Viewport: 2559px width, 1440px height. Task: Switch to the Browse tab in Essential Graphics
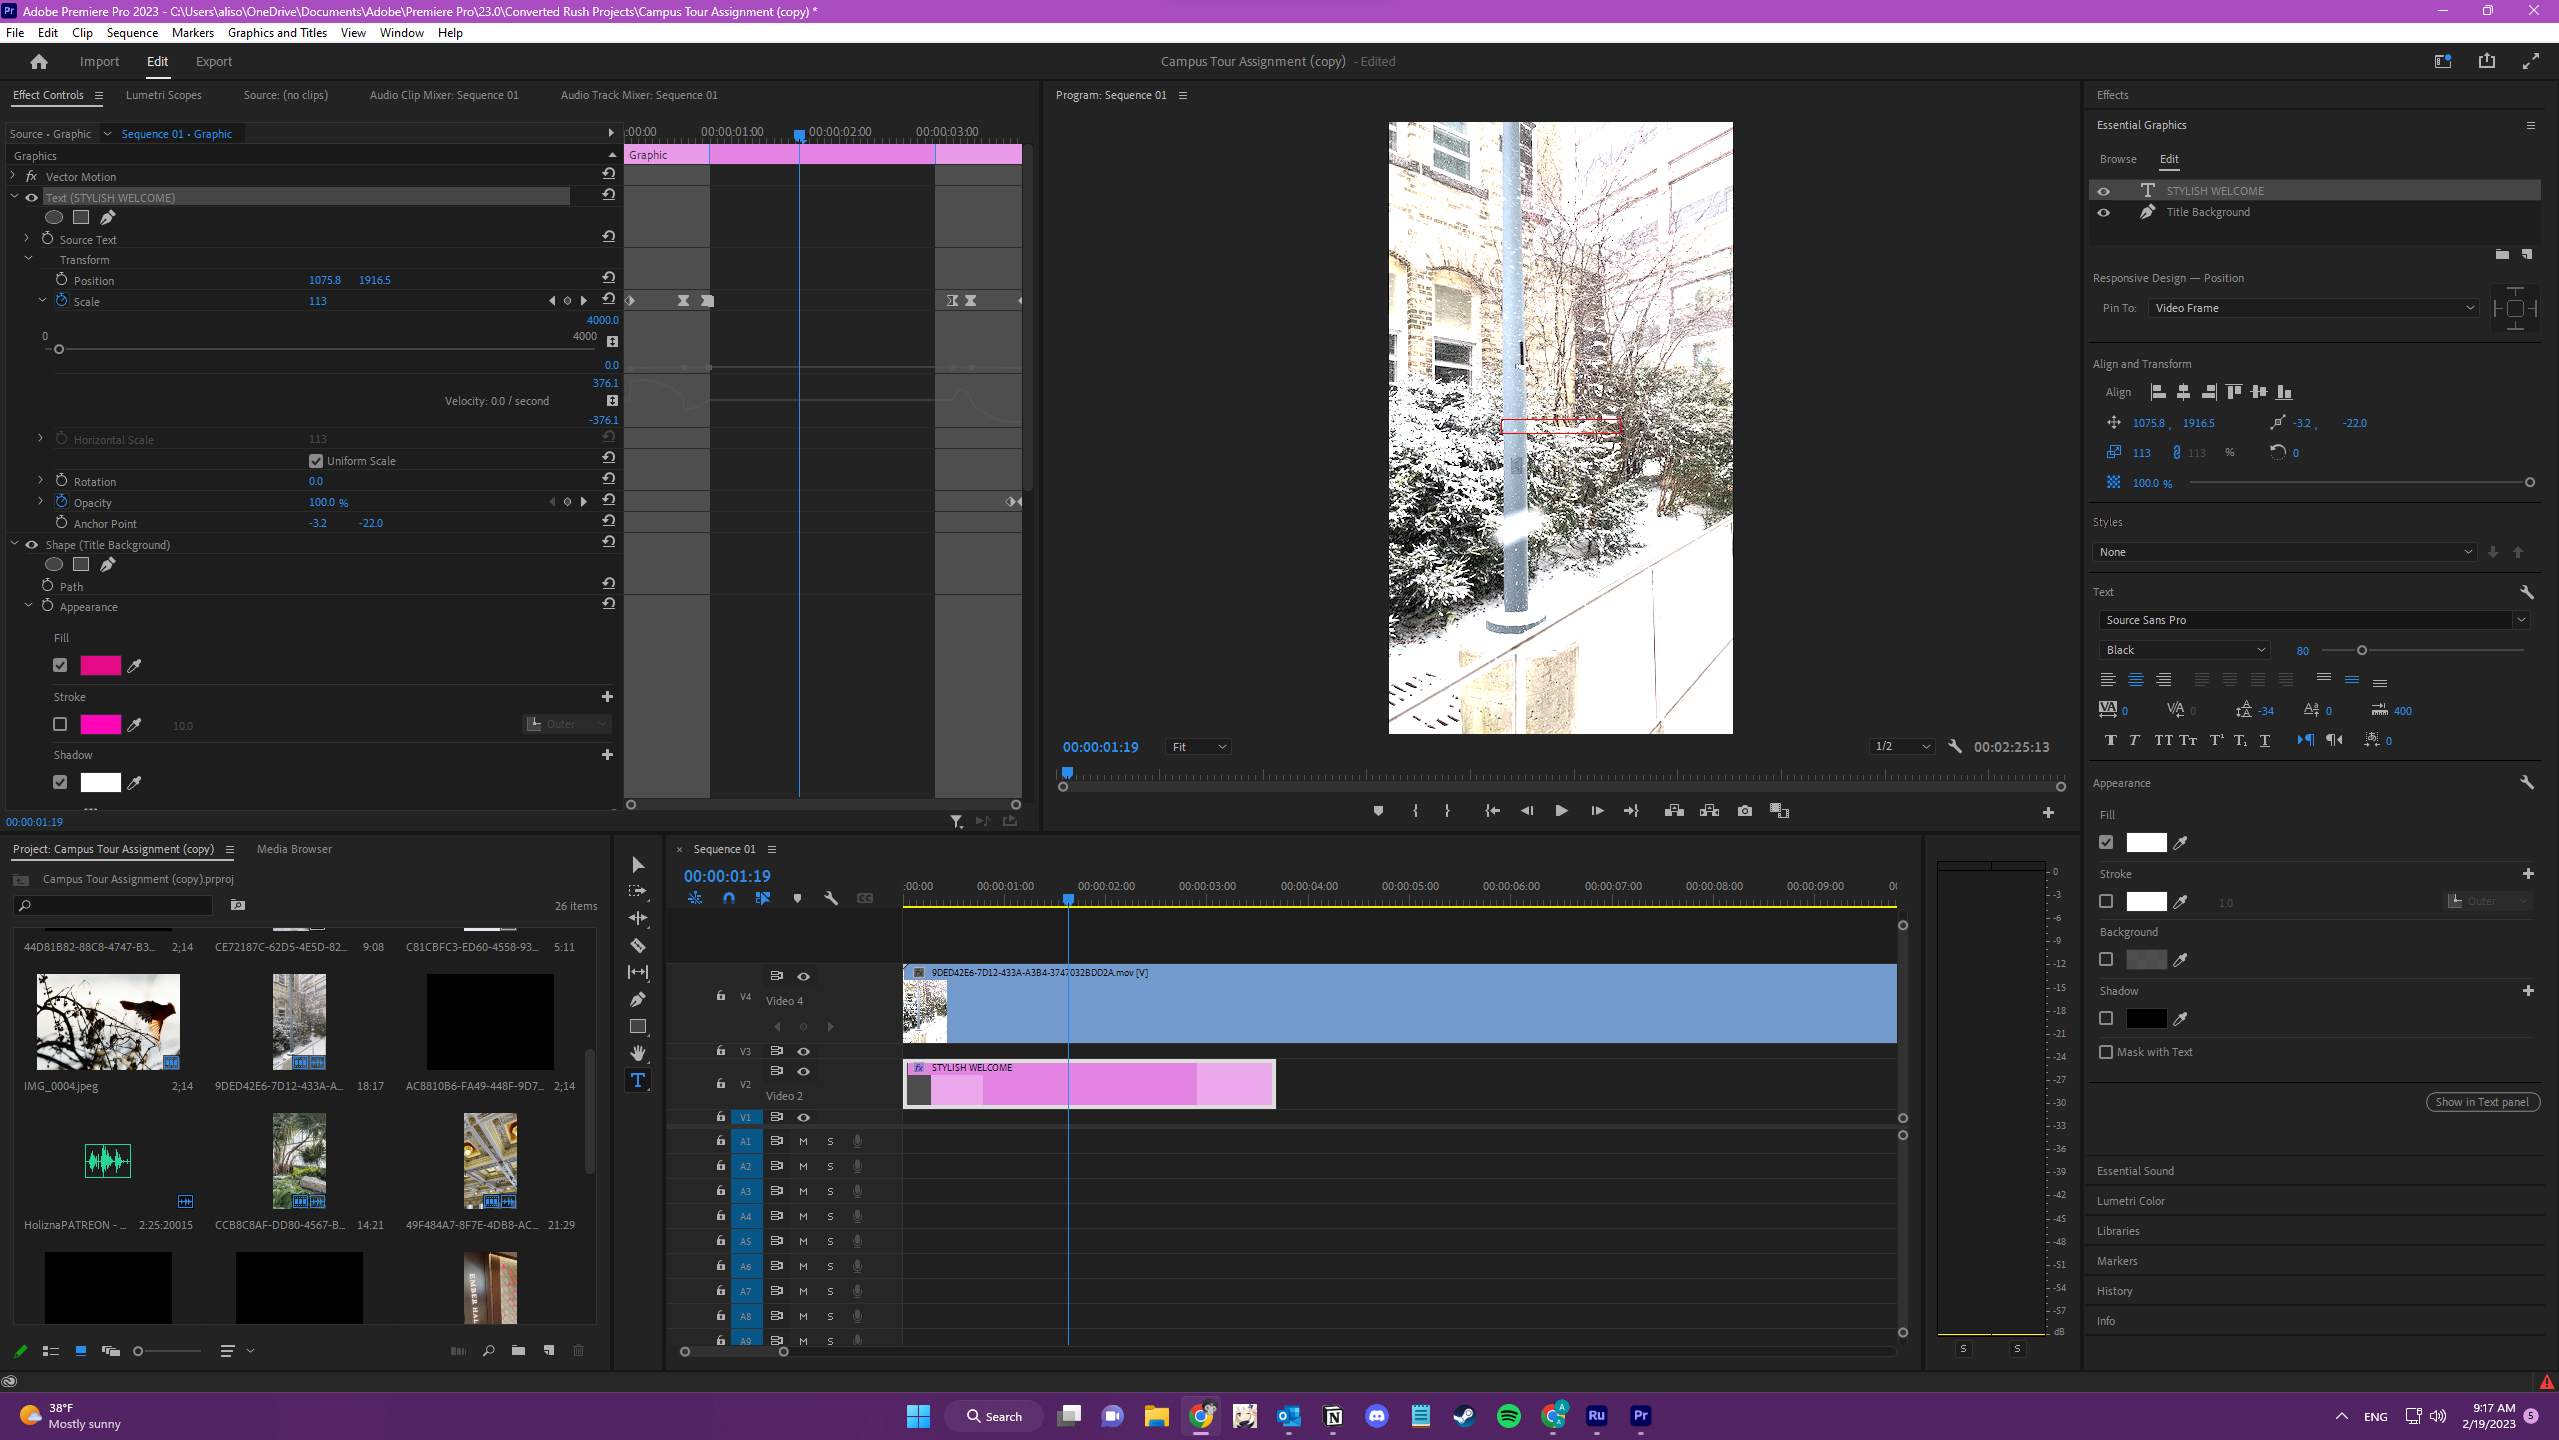(x=2117, y=158)
